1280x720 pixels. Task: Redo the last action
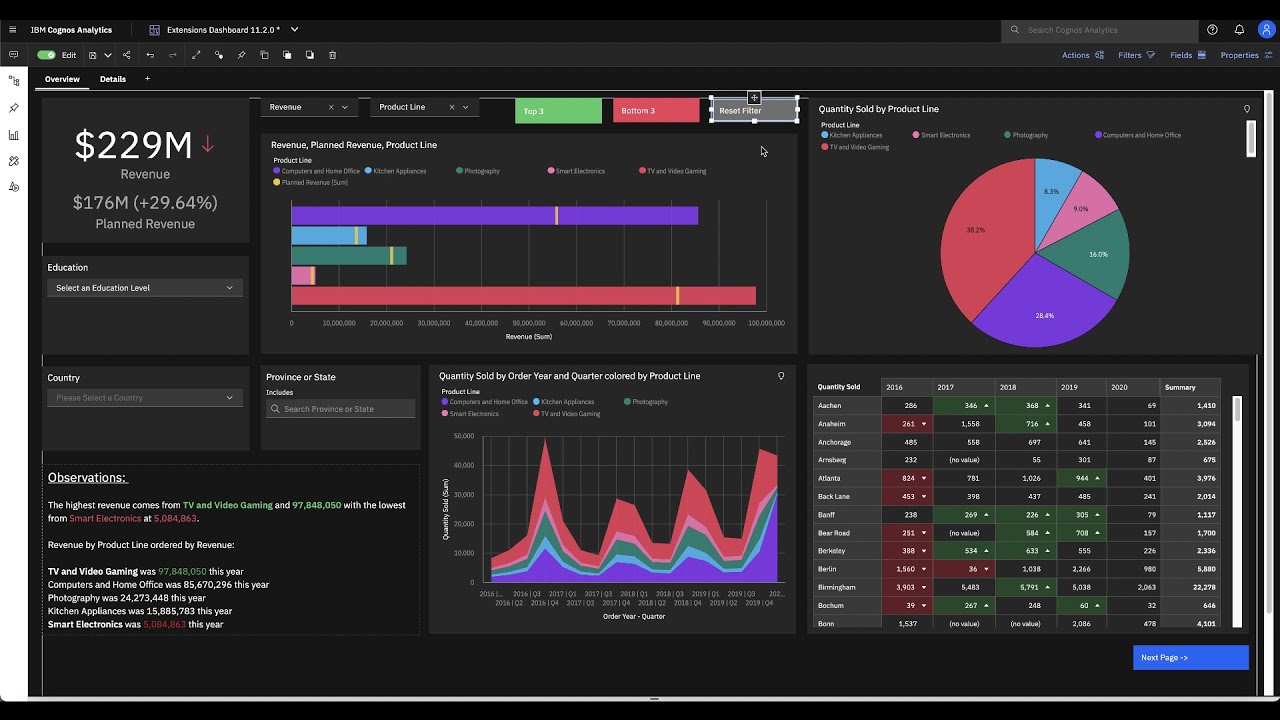172,55
